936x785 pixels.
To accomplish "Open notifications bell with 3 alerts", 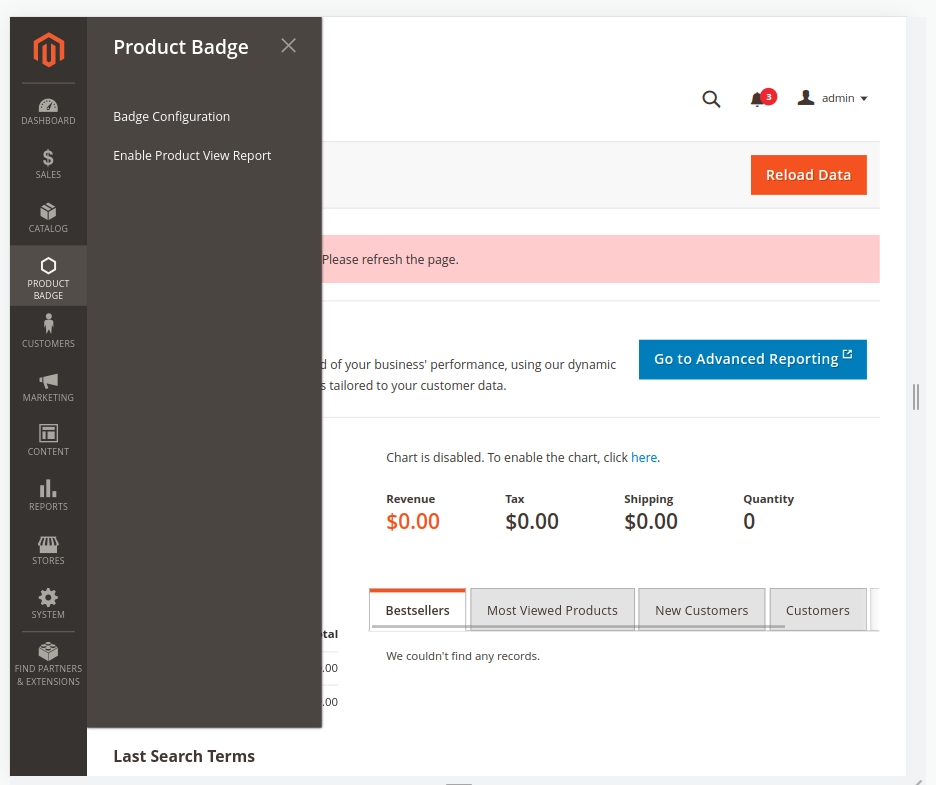I will click(758, 99).
